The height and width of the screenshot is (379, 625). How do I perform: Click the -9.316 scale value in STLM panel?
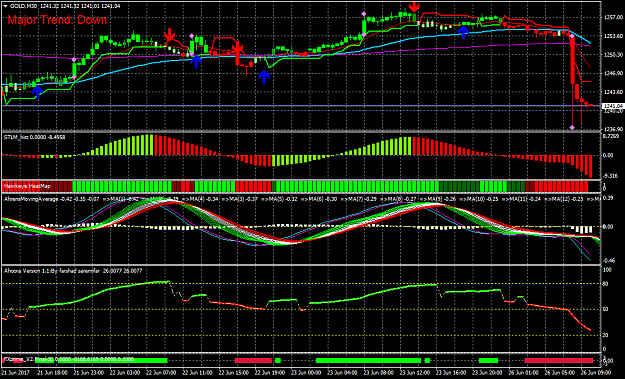[x=611, y=176]
